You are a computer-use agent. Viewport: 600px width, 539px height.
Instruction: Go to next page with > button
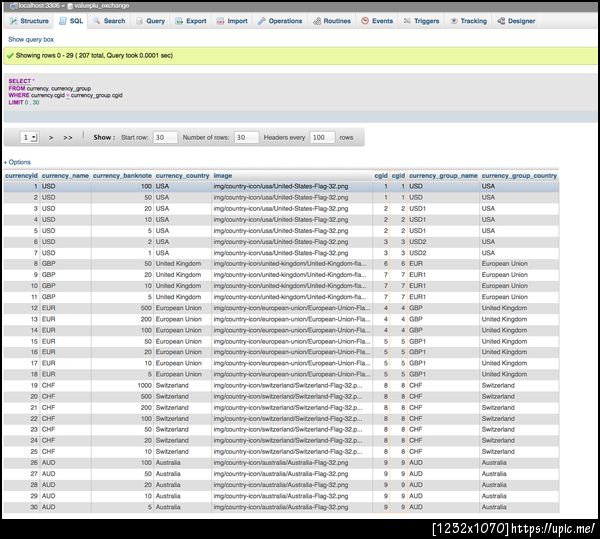coord(51,138)
